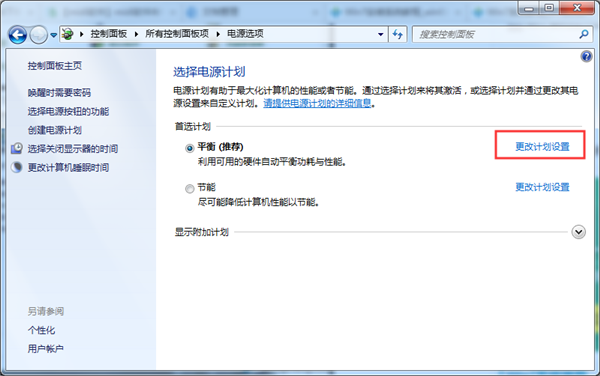Open 个性化 link under 另请参阅

[x=41, y=330]
